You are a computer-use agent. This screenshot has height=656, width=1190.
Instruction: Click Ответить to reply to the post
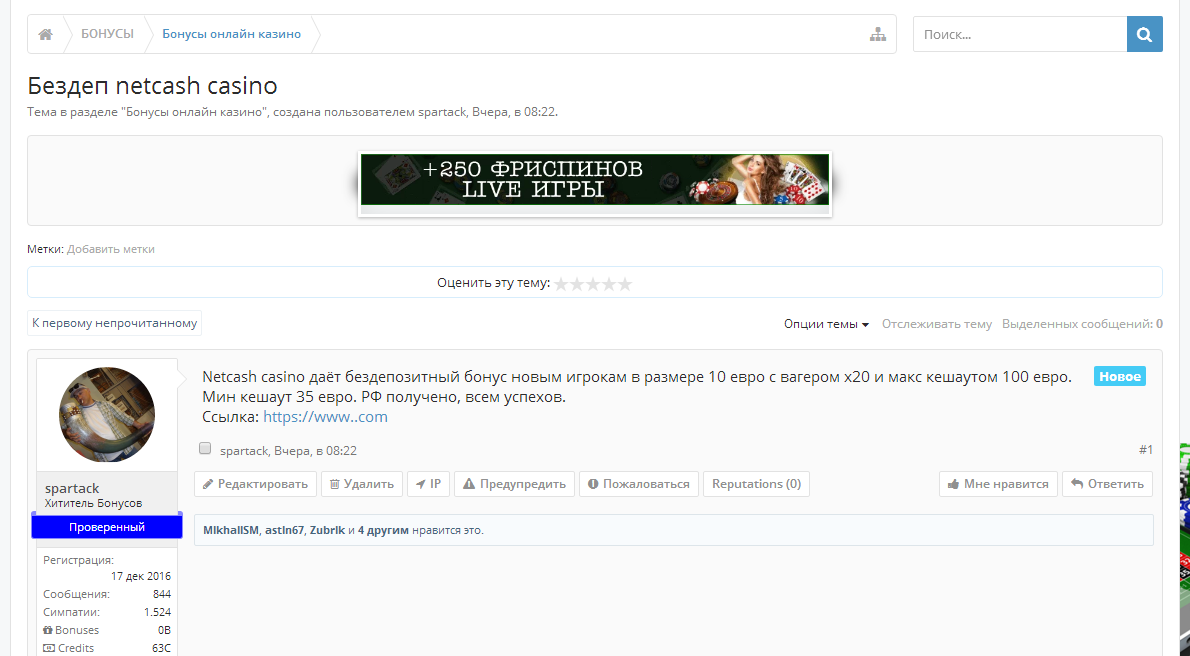click(1107, 484)
